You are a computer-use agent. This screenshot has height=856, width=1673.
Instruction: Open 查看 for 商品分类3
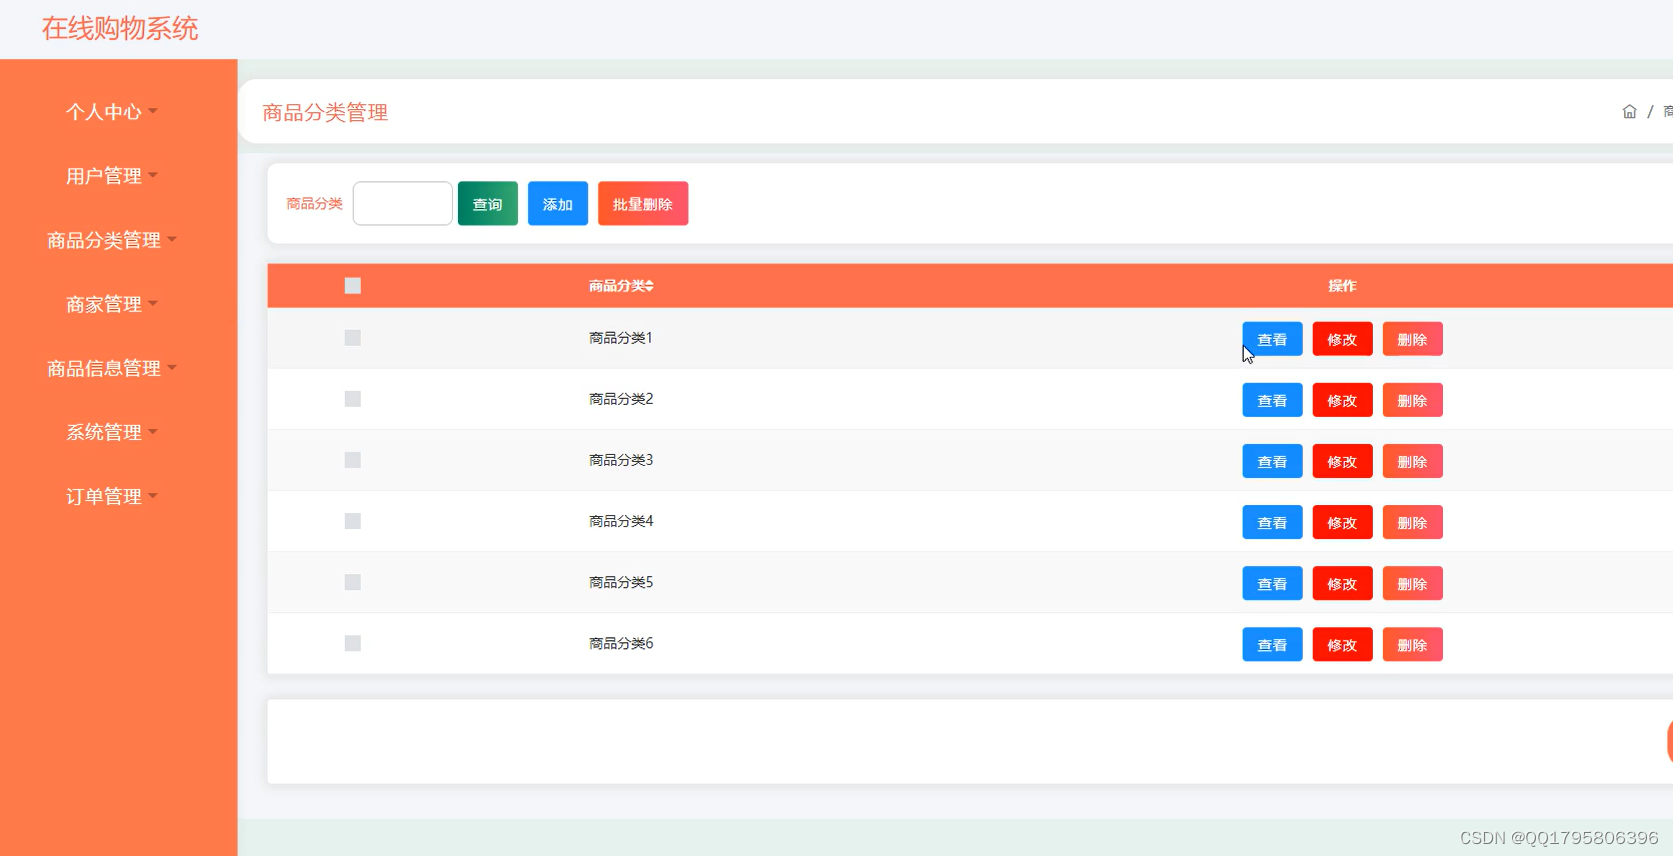click(x=1272, y=461)
